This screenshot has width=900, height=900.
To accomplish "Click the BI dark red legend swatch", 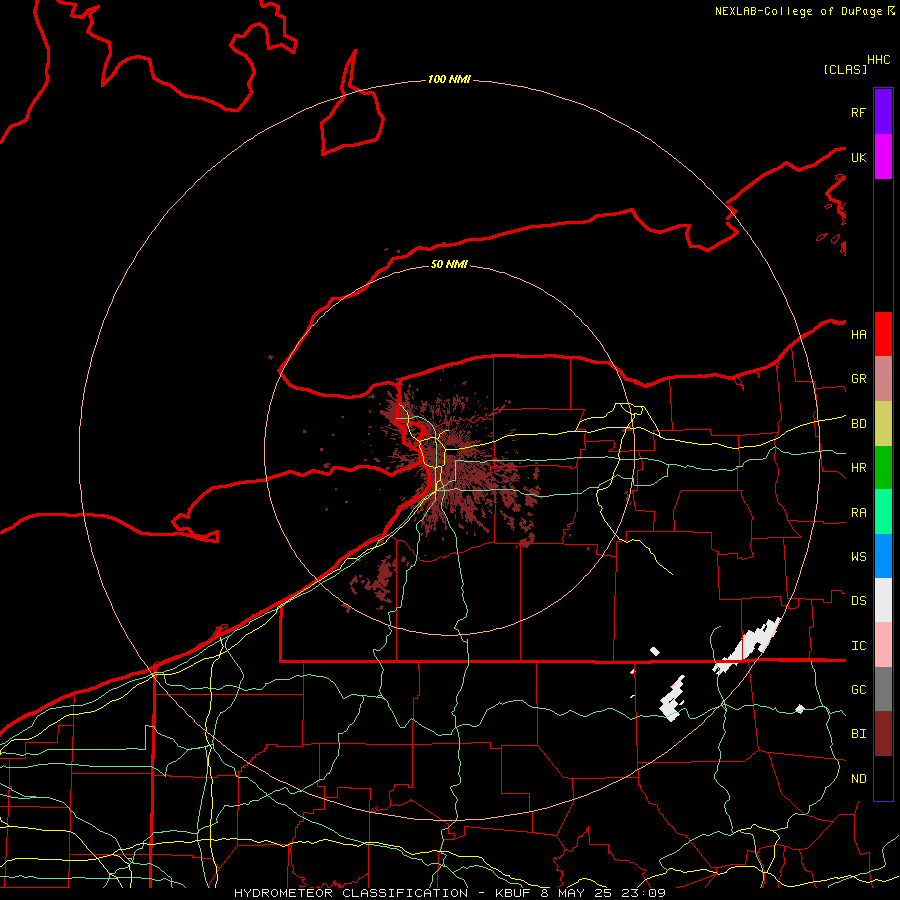I will [x=883, y=734].
